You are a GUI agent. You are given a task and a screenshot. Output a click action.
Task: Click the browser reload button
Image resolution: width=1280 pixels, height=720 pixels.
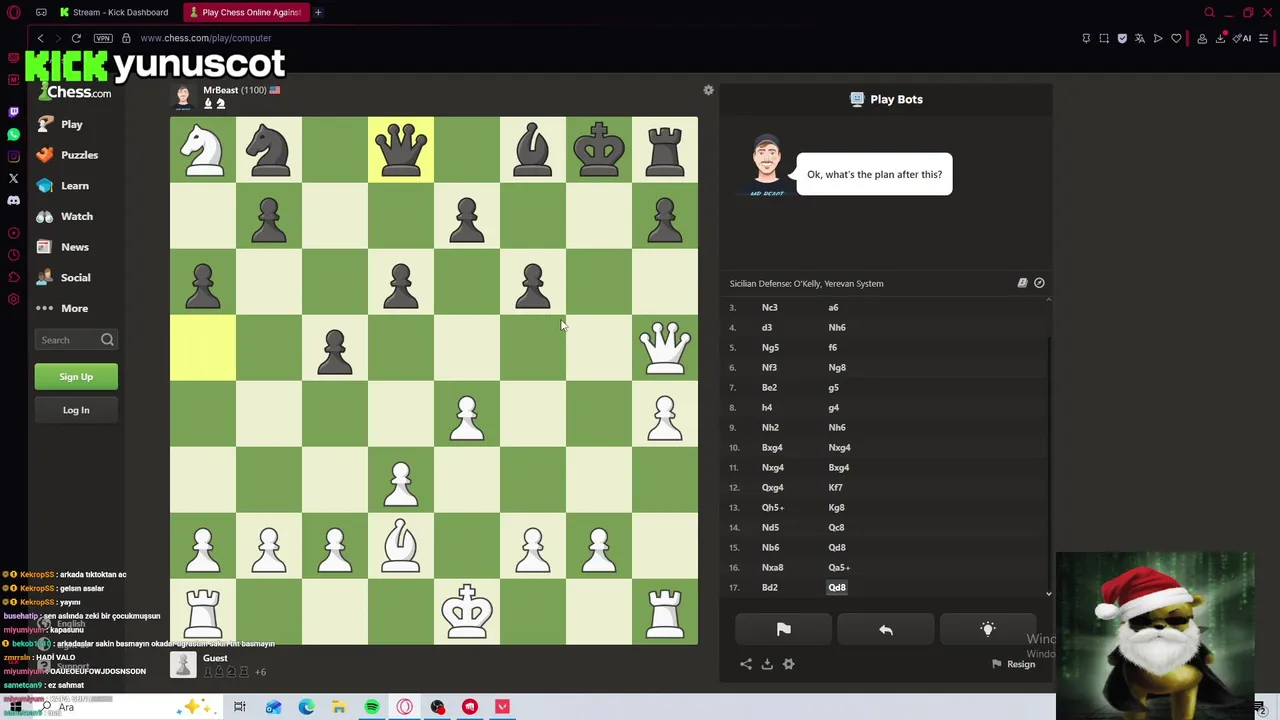(x=76, y=38)
